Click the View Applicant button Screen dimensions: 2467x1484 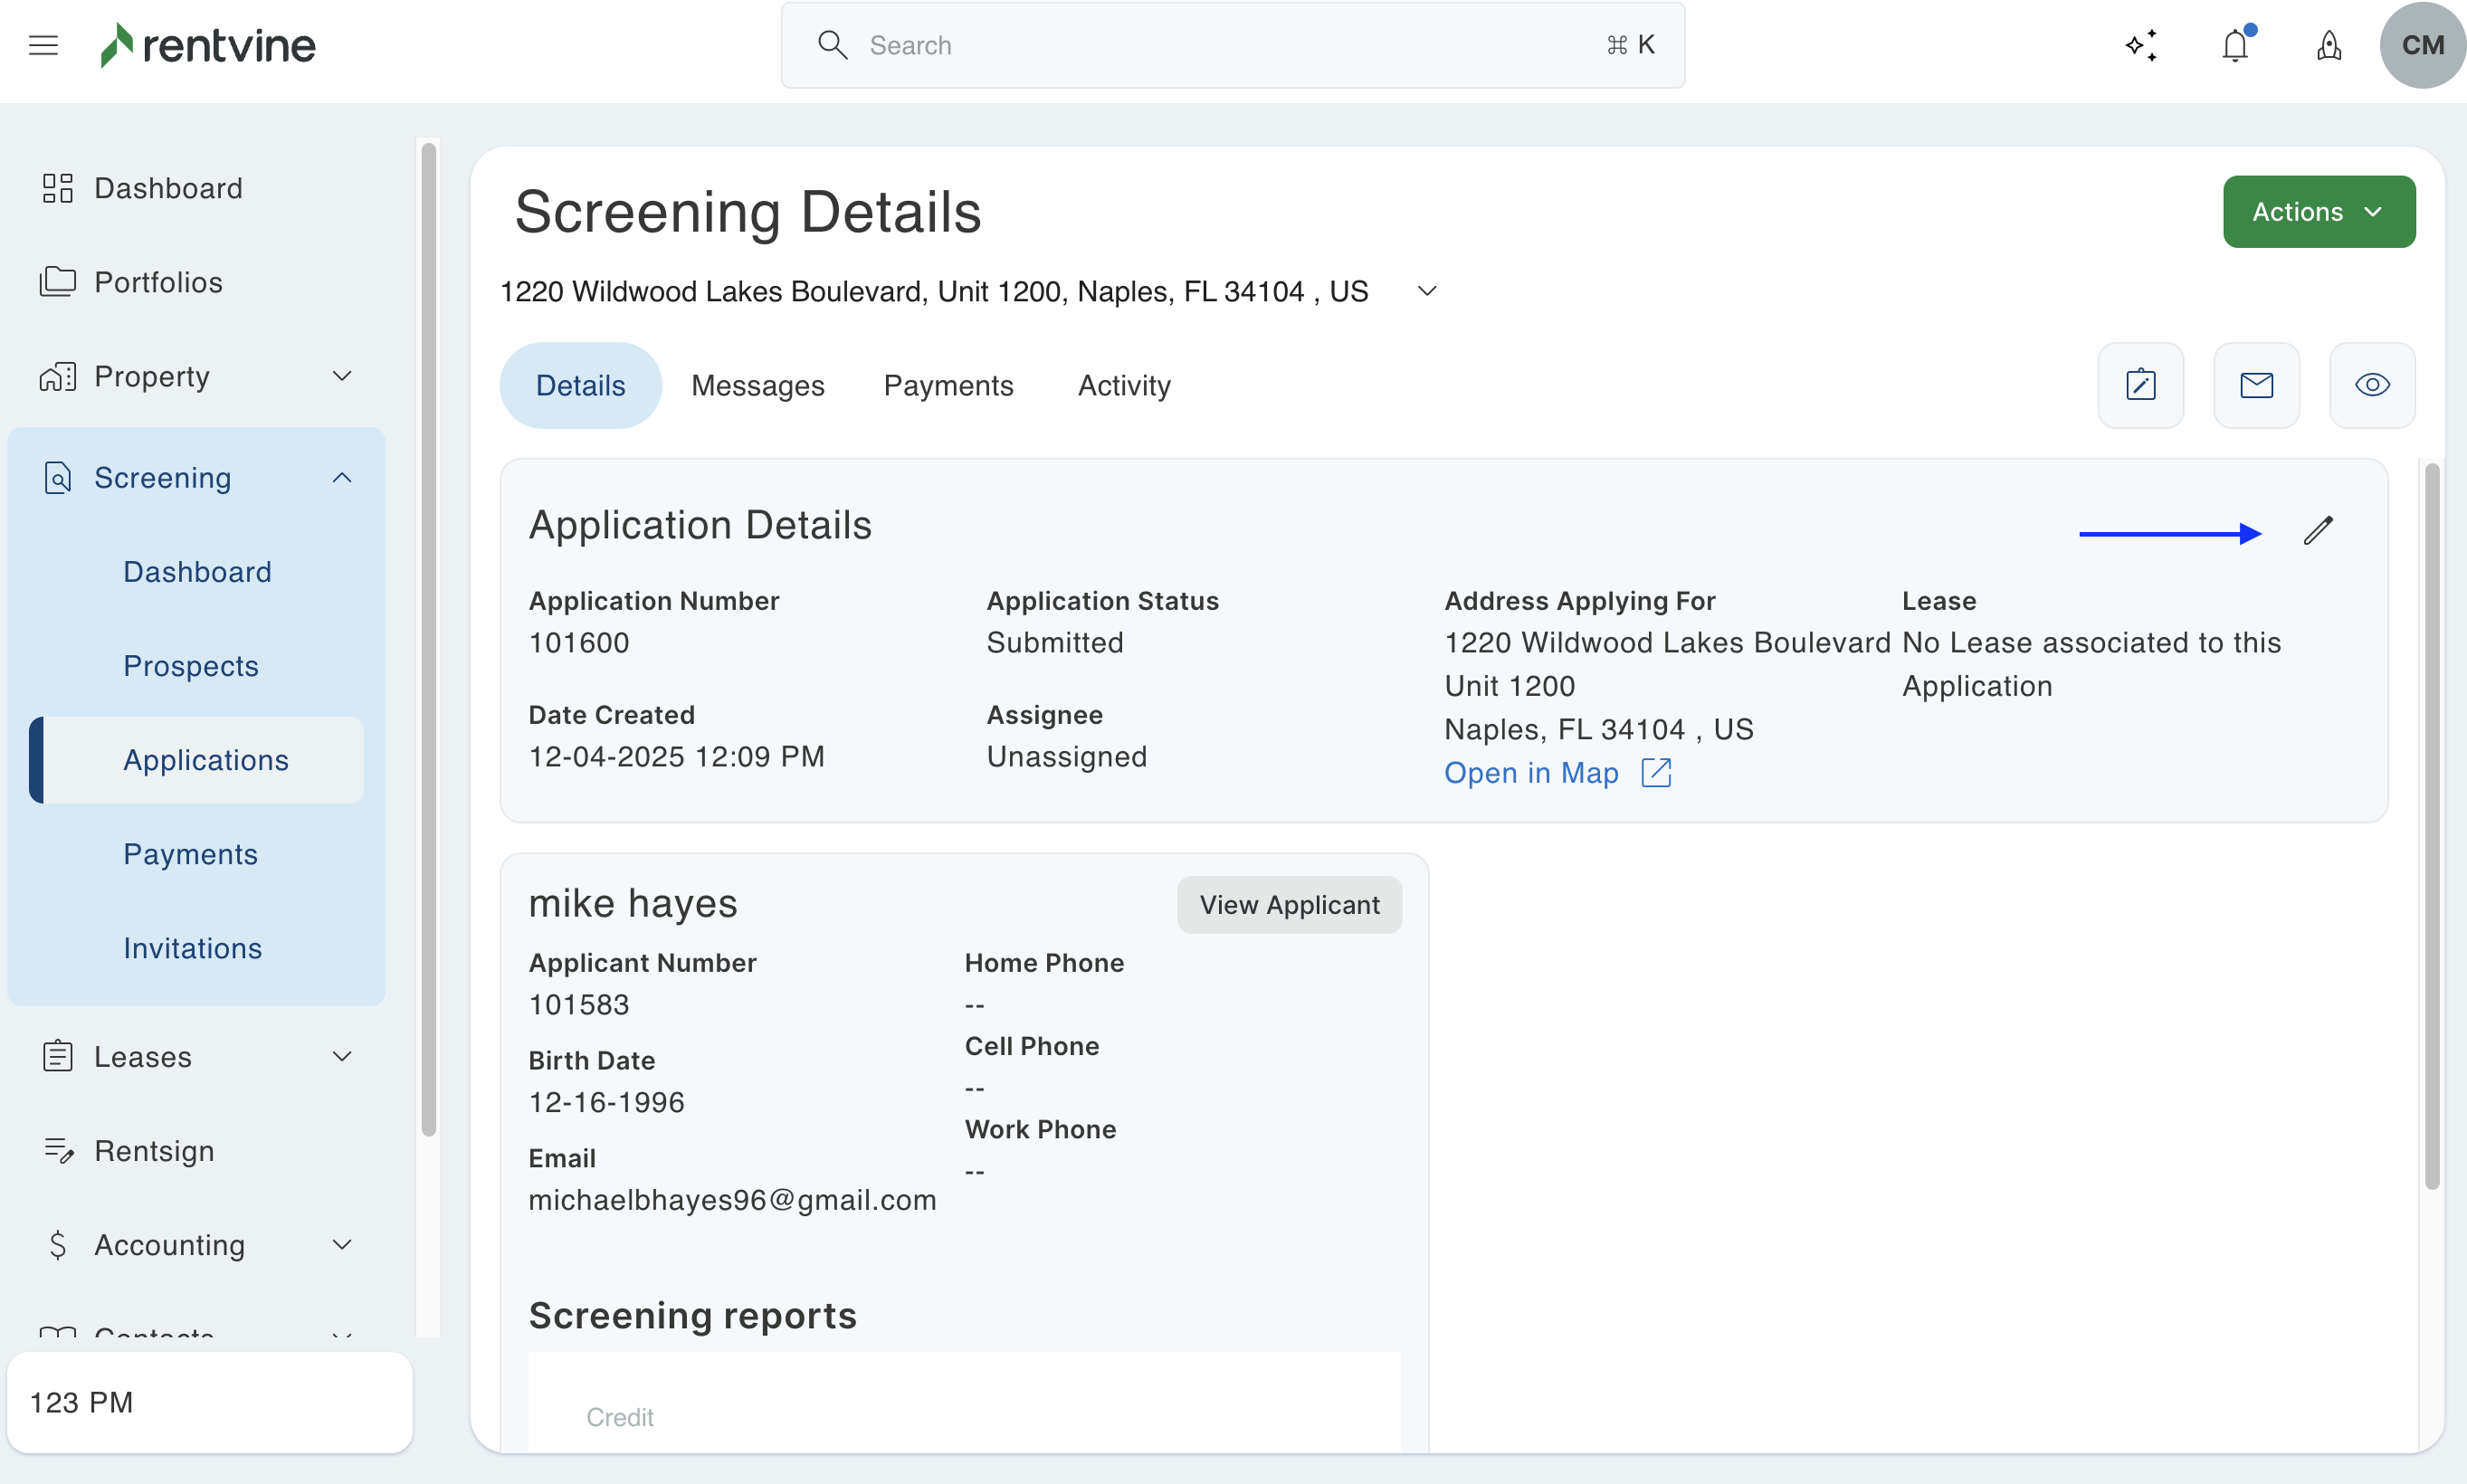(1288, 904)
